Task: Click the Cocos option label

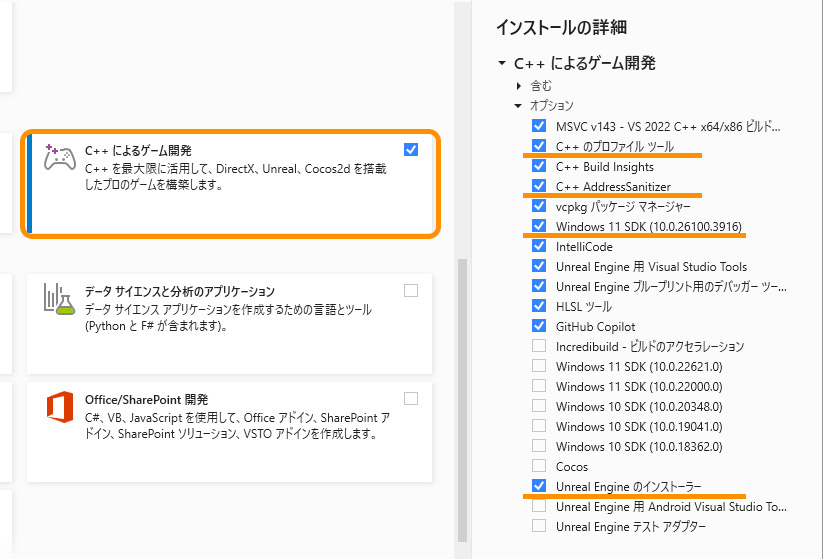Action: click(x=572, y=467)
